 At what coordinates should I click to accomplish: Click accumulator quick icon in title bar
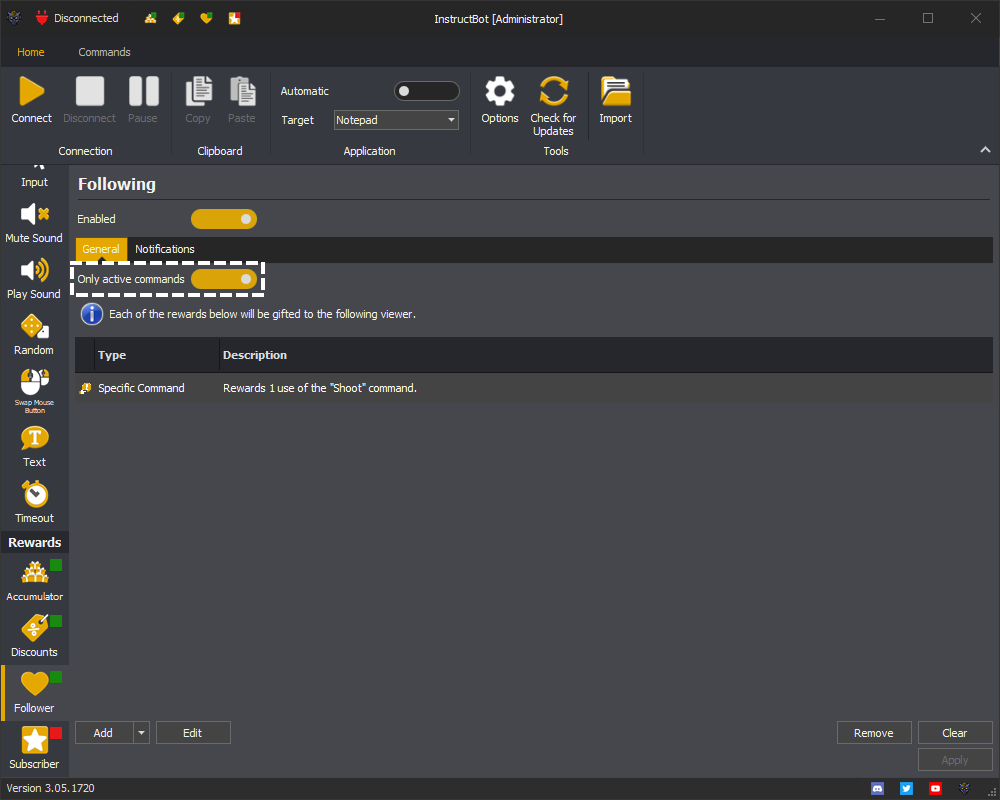[x=151, y=19]
